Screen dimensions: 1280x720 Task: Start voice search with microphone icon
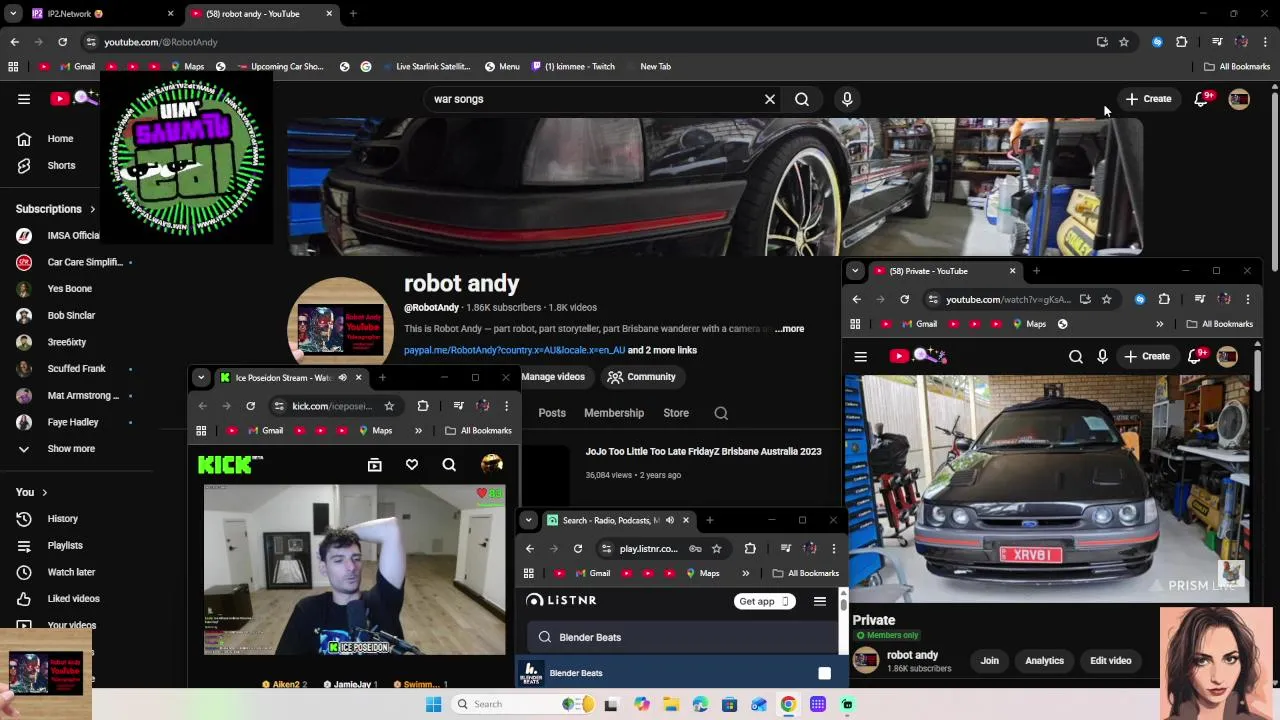(x=847, y=99)
